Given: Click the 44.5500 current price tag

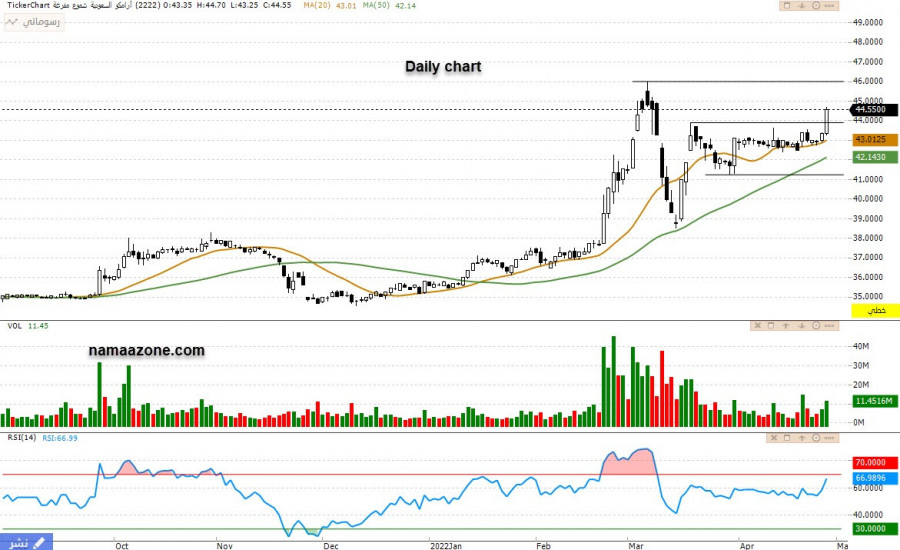Looking at the screenshot, I should pyautogui.click(x=873, y=109).
